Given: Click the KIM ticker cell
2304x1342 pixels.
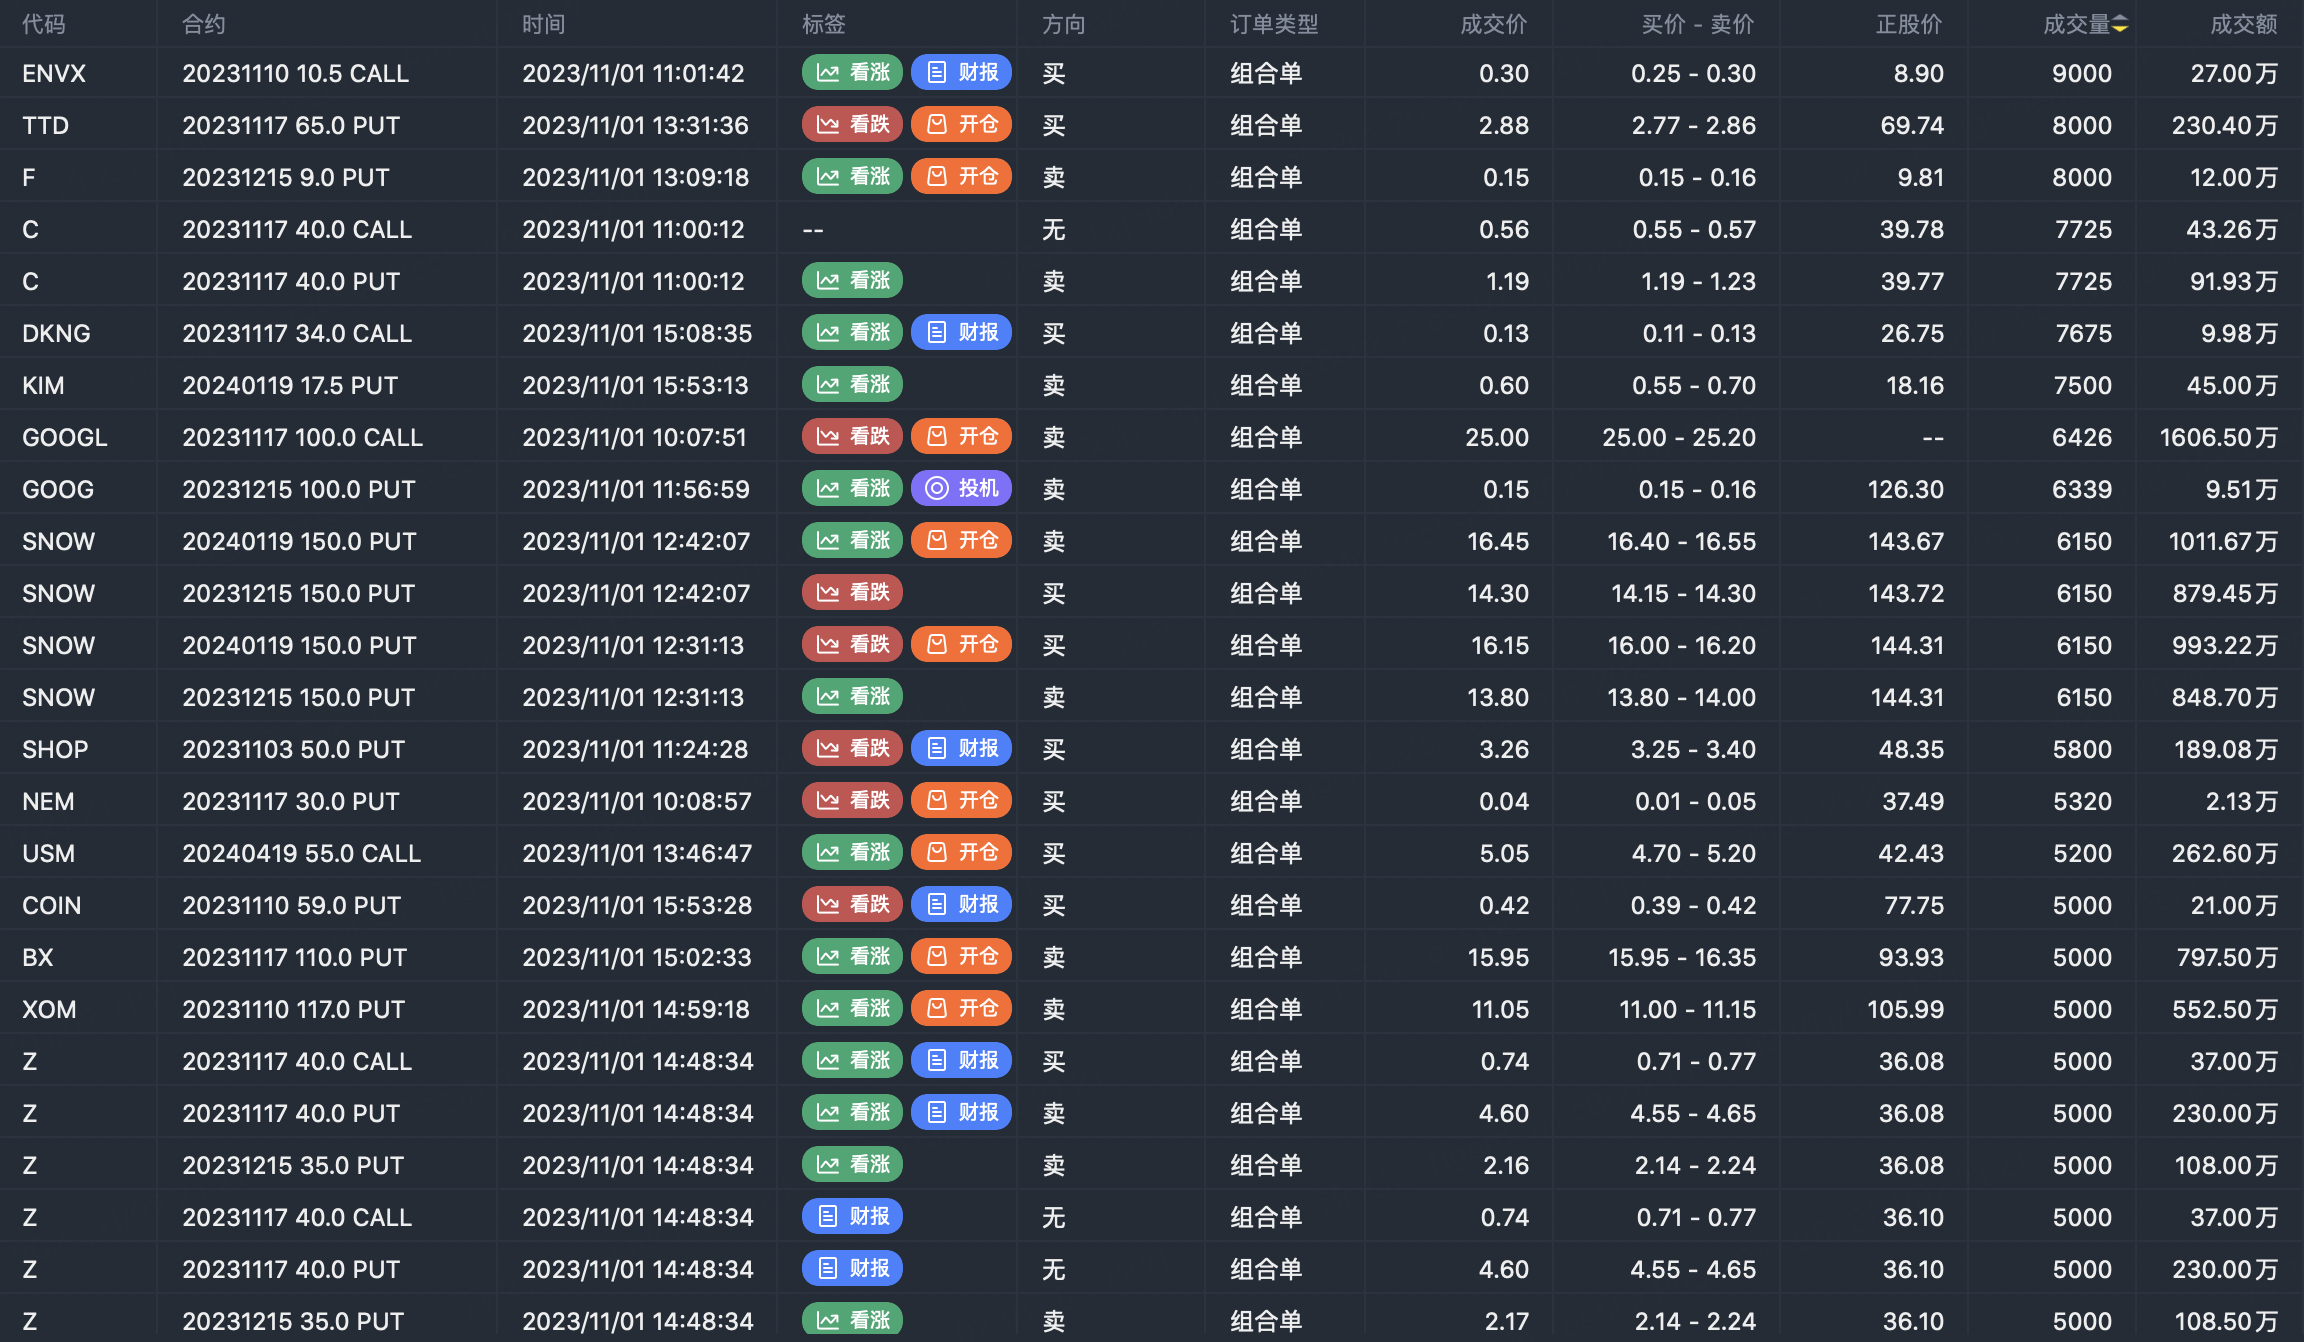Looking at the screenshot, I should [43, 385].
